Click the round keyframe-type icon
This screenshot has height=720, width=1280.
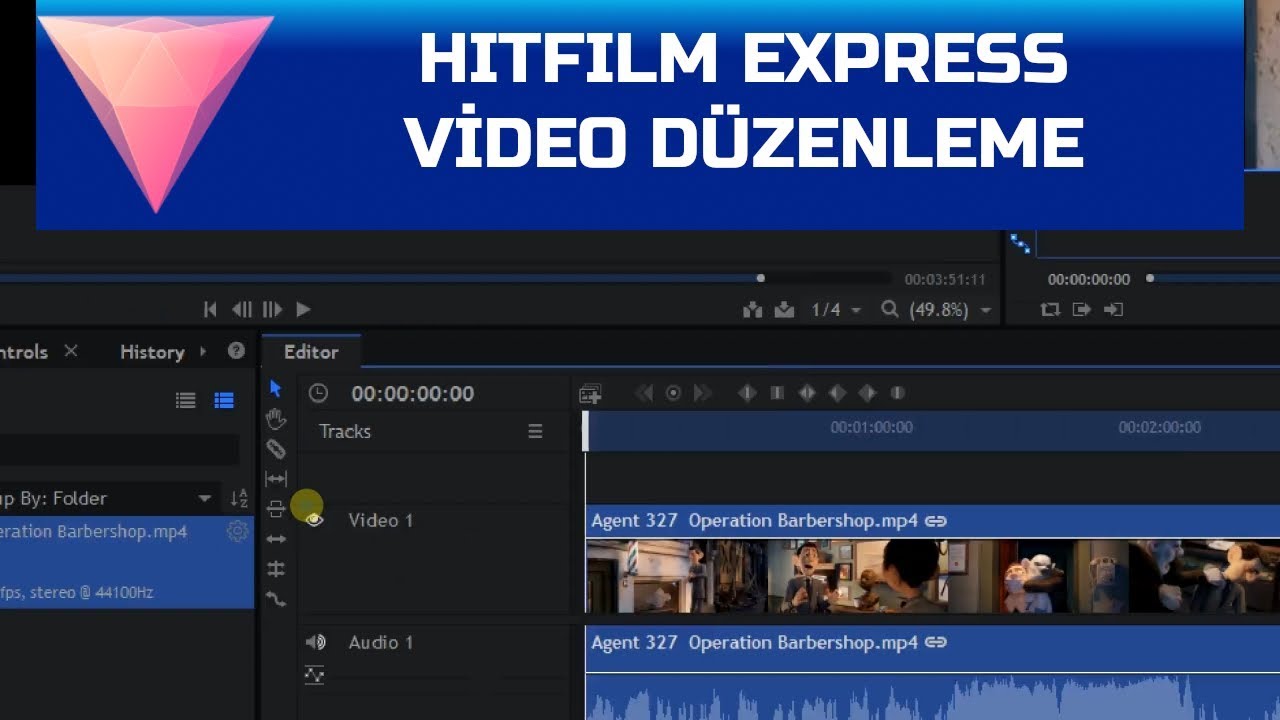tap(897, 393)
